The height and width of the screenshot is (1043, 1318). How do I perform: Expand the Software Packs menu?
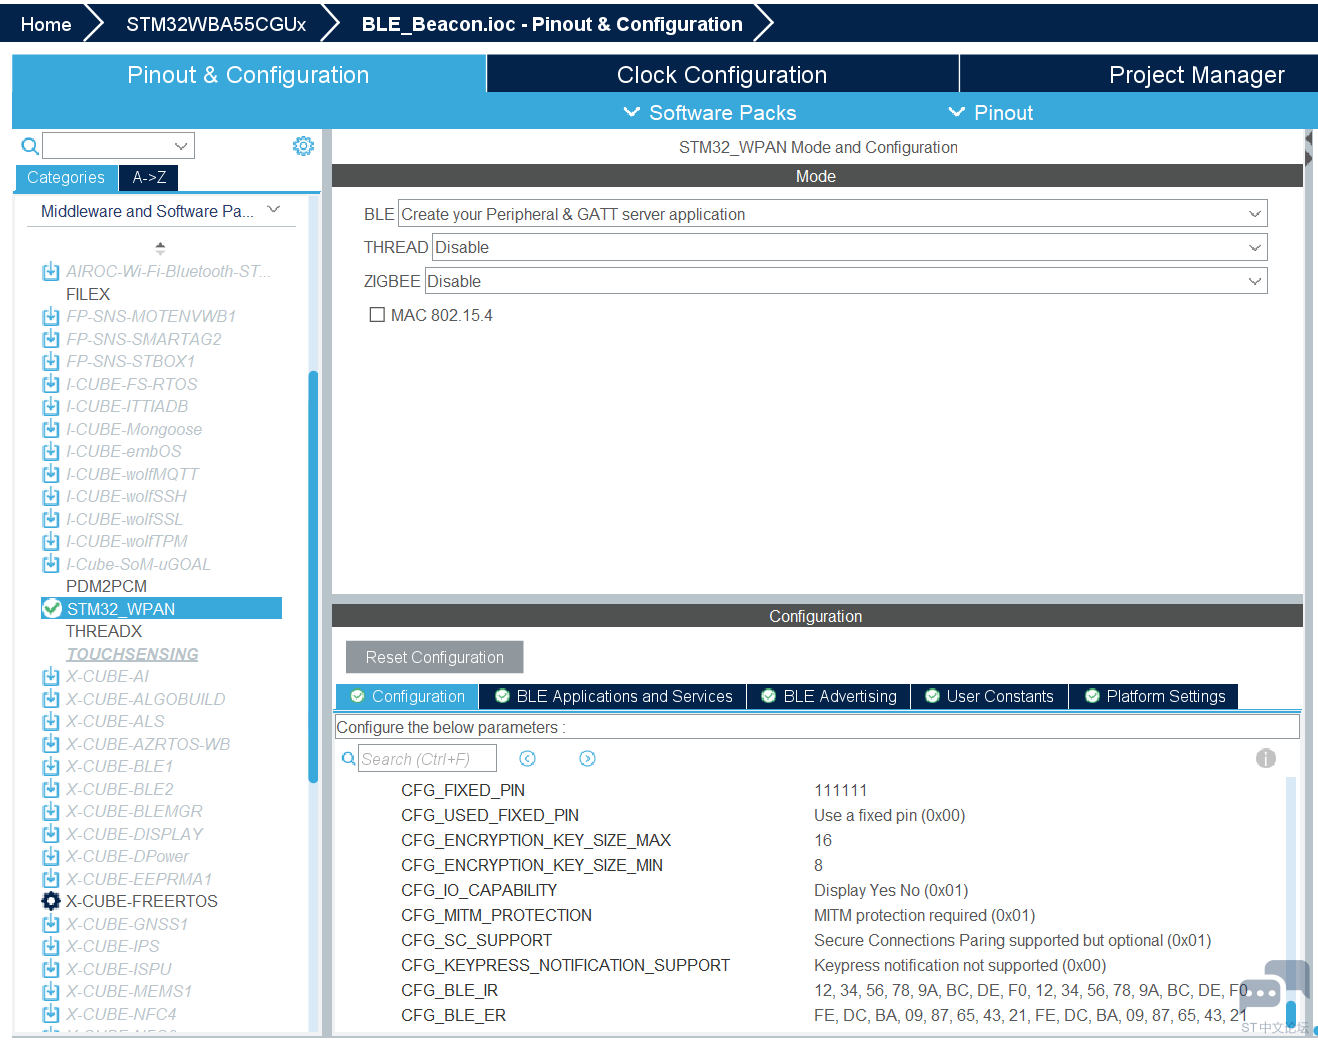[710, 113]
